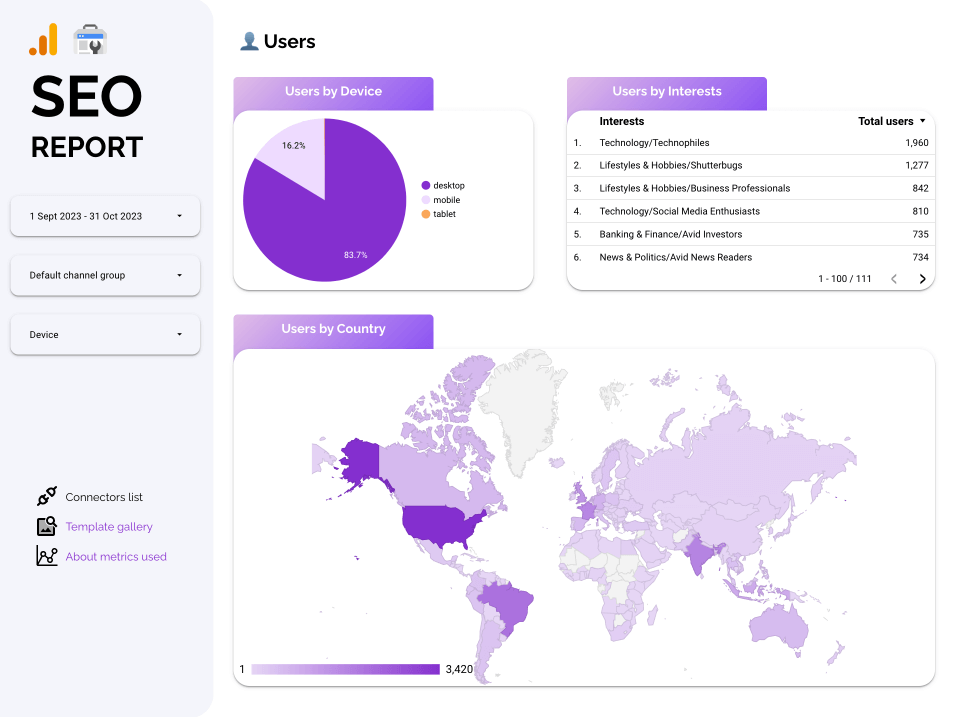Click the Users person icon in heading
Image resolution: width=955 pixels, height=717 pixels.
pos(249,41)
